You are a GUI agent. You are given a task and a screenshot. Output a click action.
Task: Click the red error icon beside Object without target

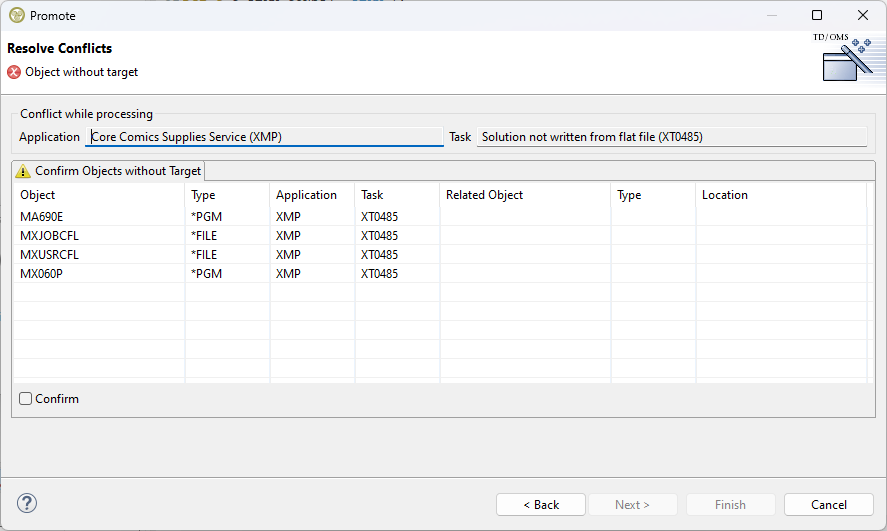[x=14, y=72]
